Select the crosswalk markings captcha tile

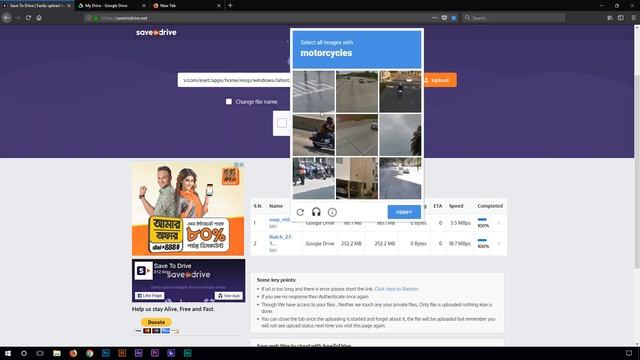[x=313, y=91]
